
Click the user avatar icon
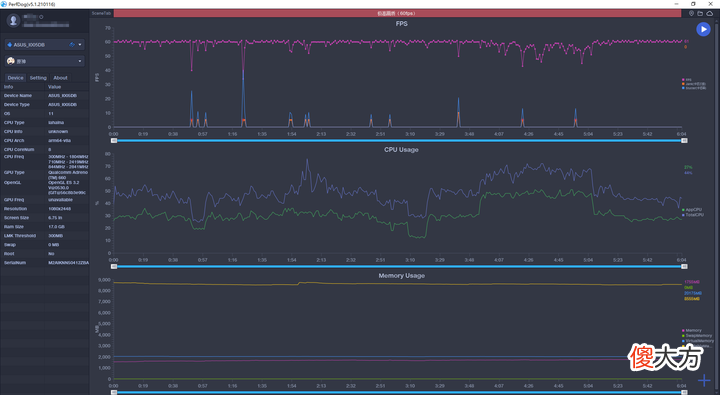point(13,20)
